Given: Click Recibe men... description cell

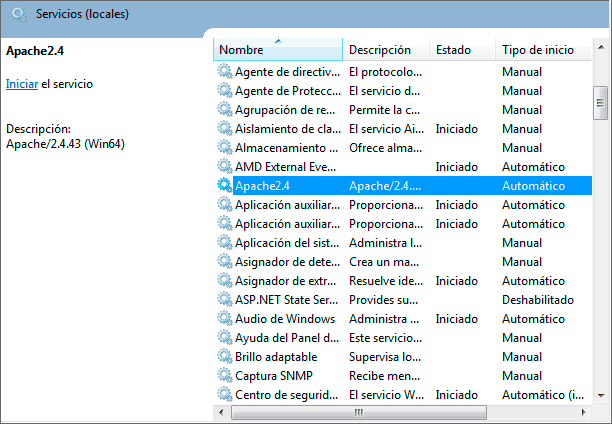Looking at the screenshot, I should (384, 376).
